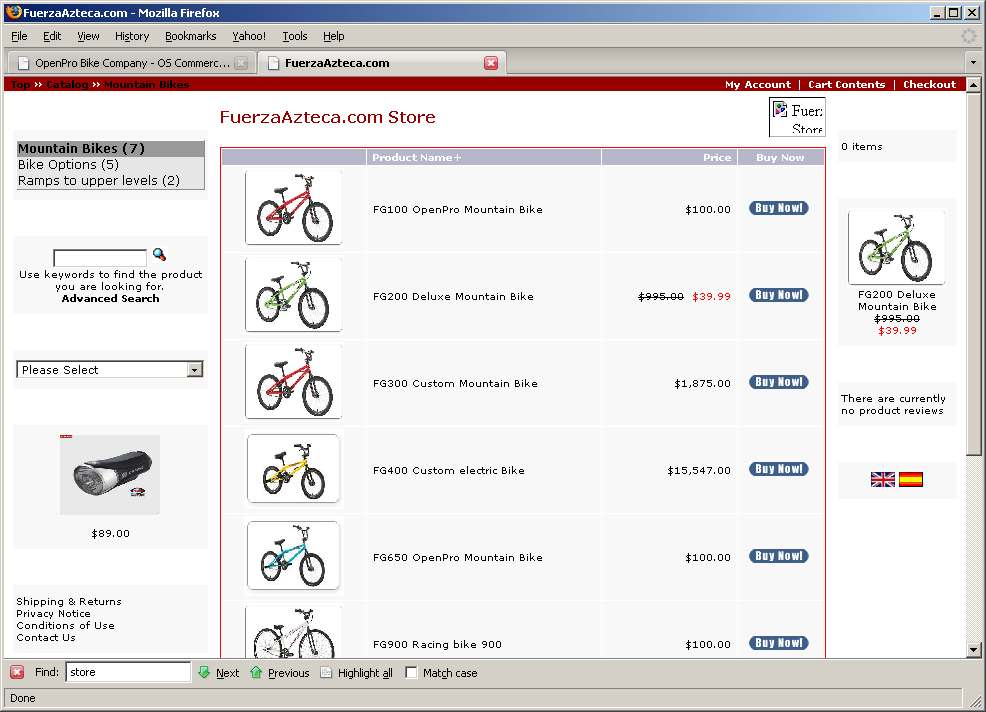Click Buy Now for FG300 Custom Mountain Bike

(778, 382)
